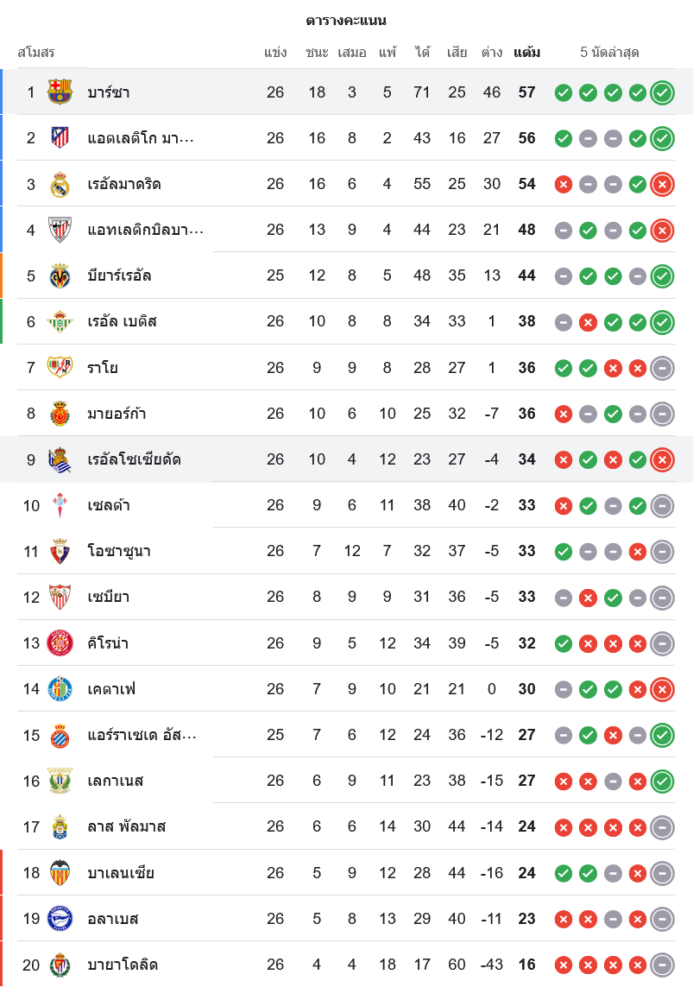Click the Real Betis club crest
693x1000 pixels.
[x=60, y=322]
